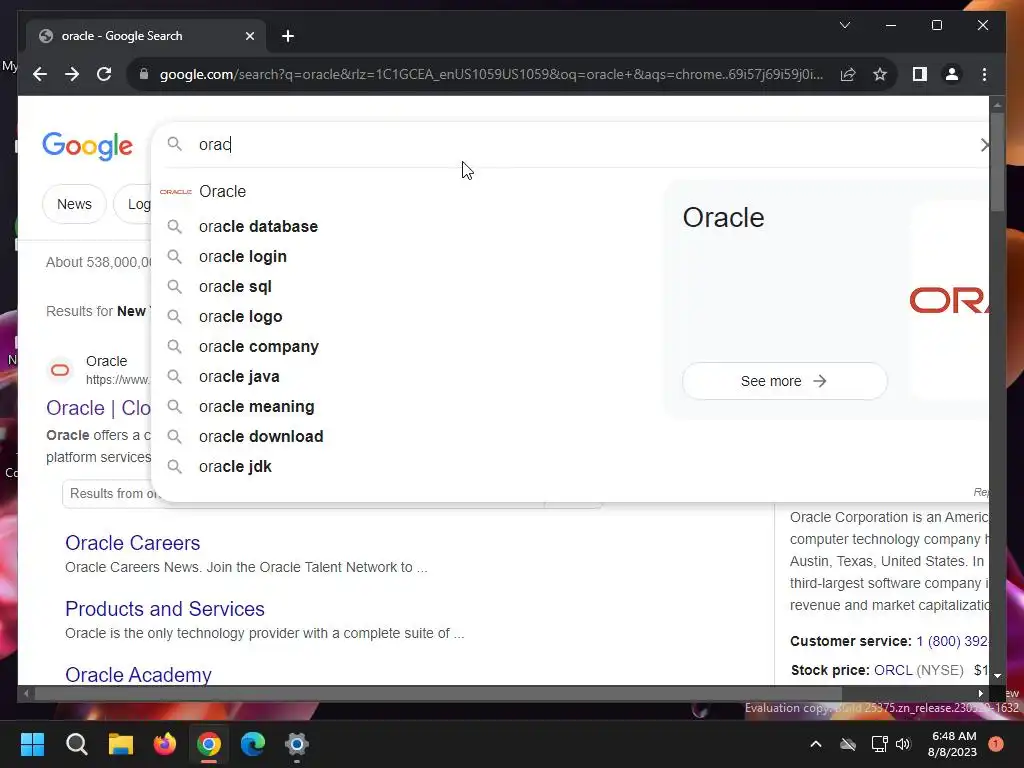Close the 'oracle - Google Search' tab

pos(249,36)
